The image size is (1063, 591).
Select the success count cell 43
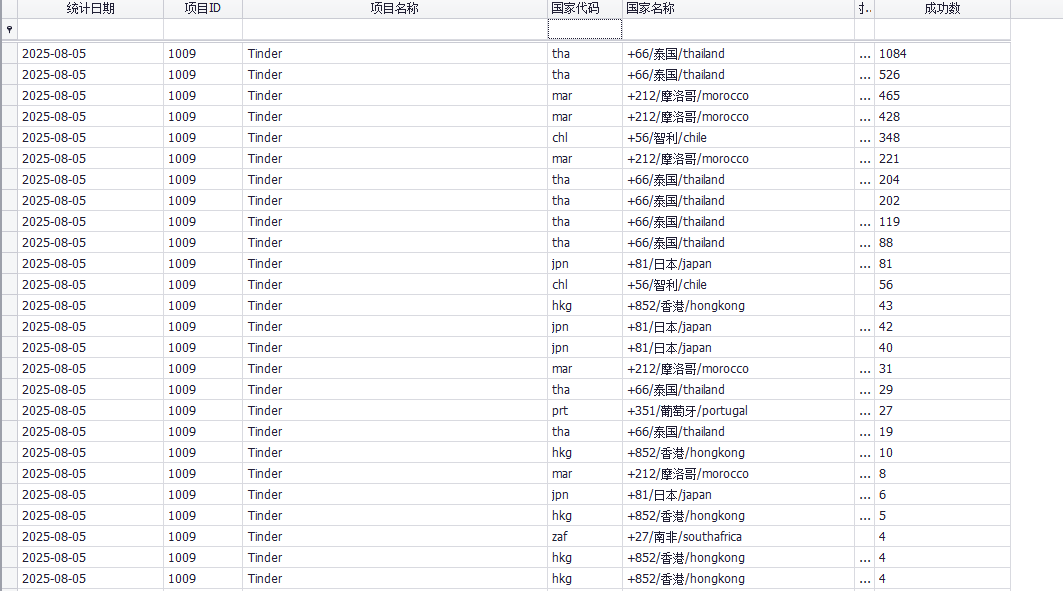[942, 306]
